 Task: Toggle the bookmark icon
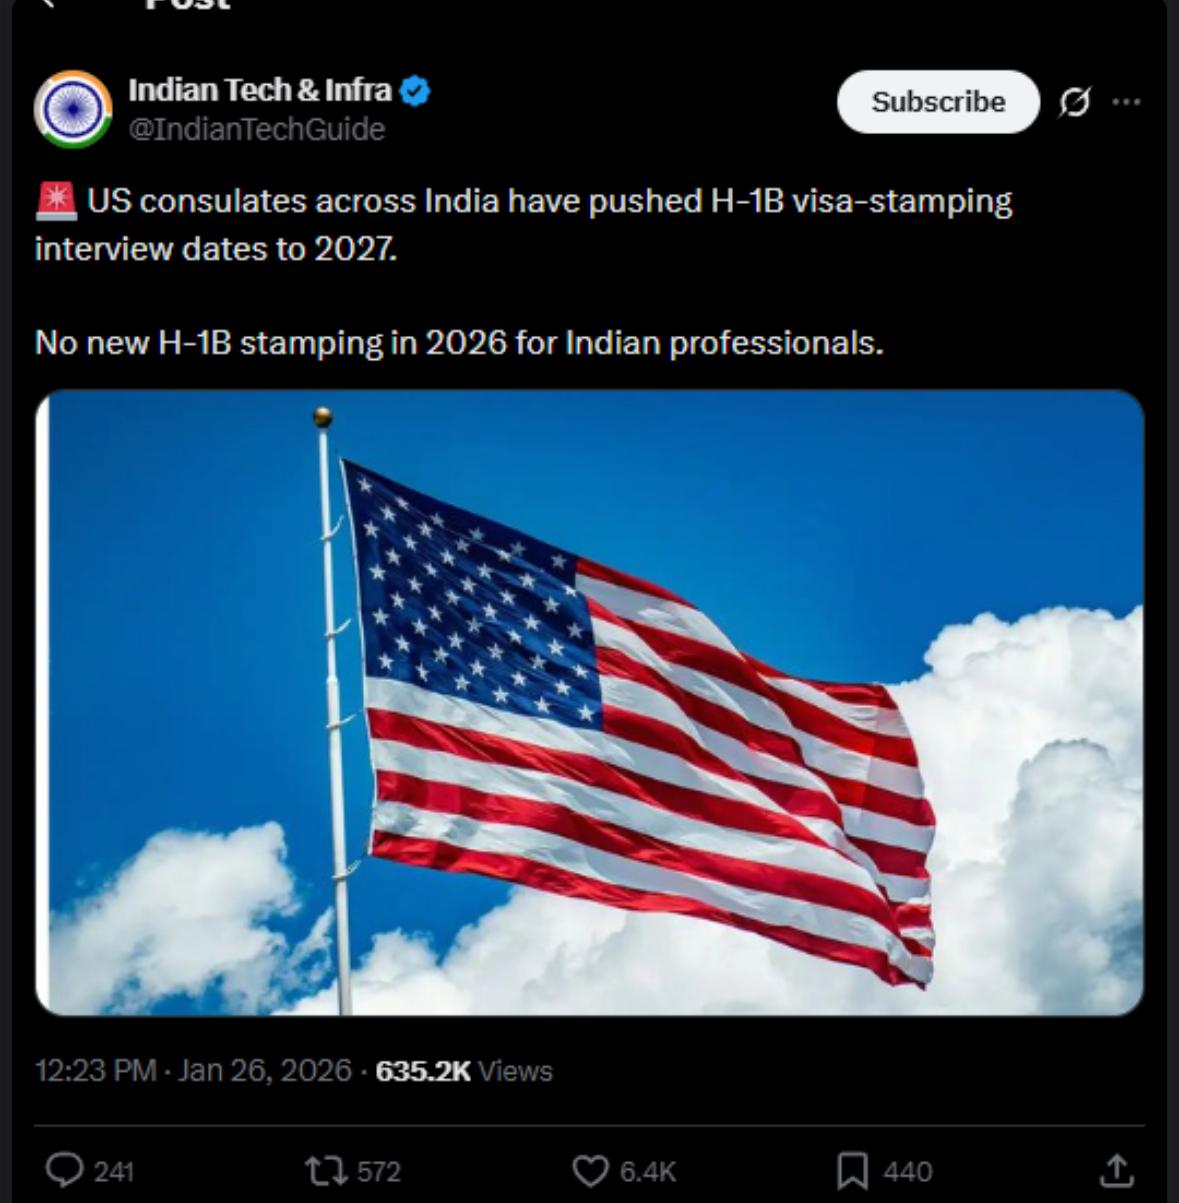[852, 1170]
